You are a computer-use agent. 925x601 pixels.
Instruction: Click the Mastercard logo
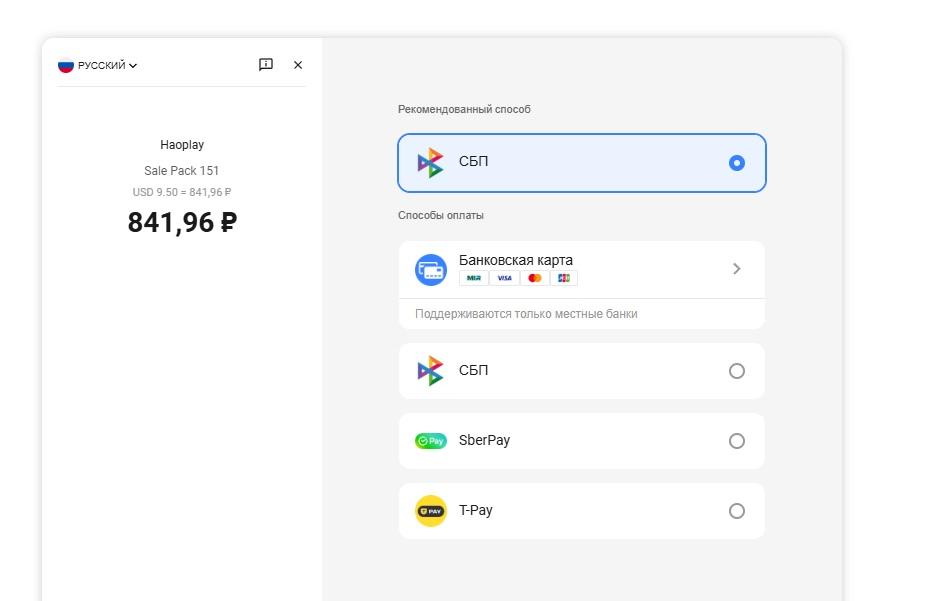(x=534, y=278)
